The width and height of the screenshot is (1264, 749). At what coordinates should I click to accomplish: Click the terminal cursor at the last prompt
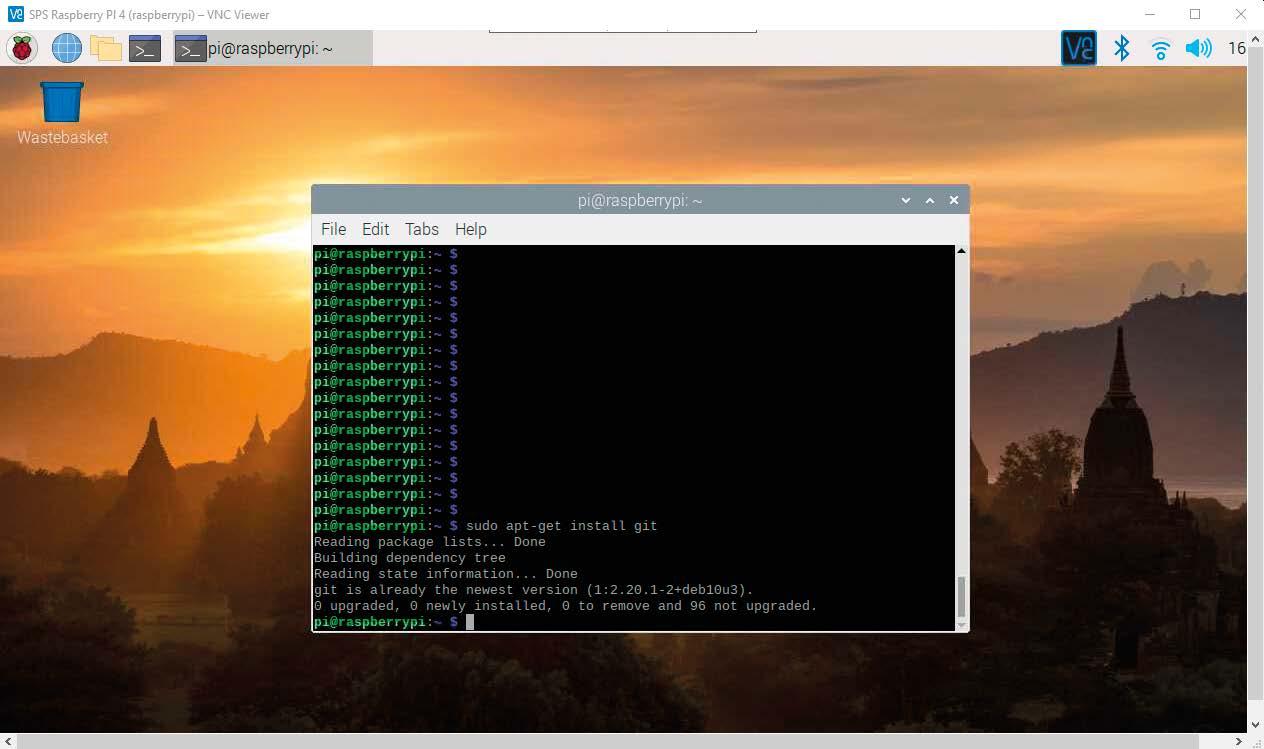tap(470, 622)
